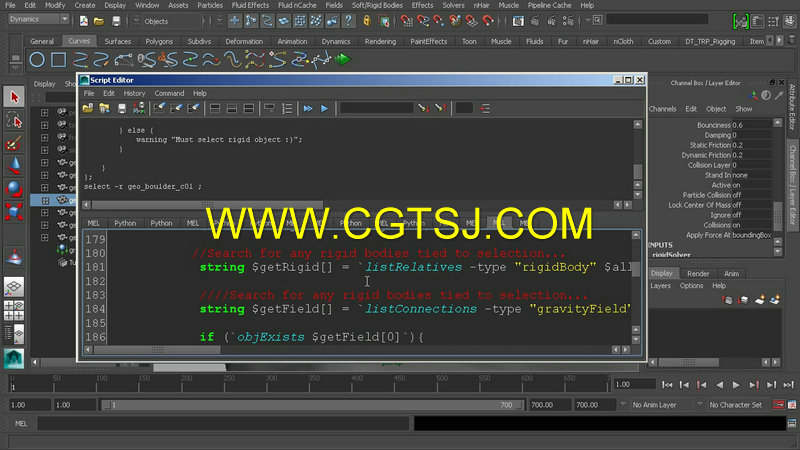Click Channels menu in Channel Box

pos(662,109)
